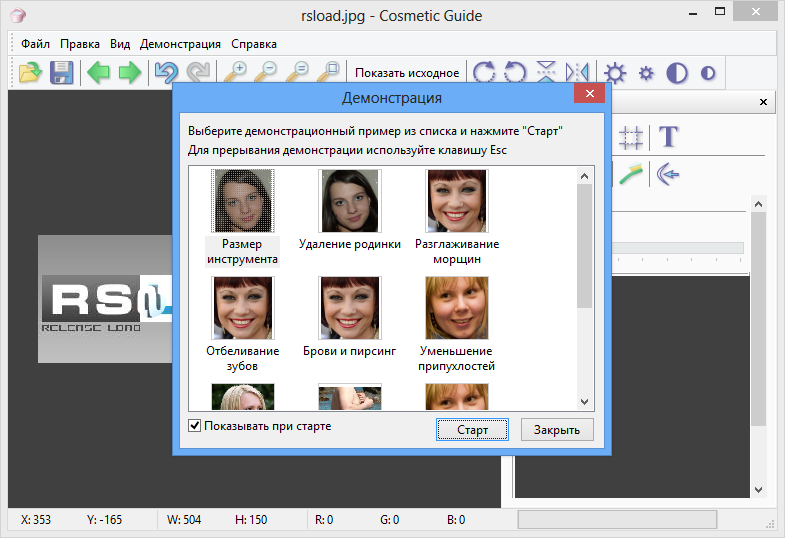Click the "Закрыть" button

click(x=557, y=430)
